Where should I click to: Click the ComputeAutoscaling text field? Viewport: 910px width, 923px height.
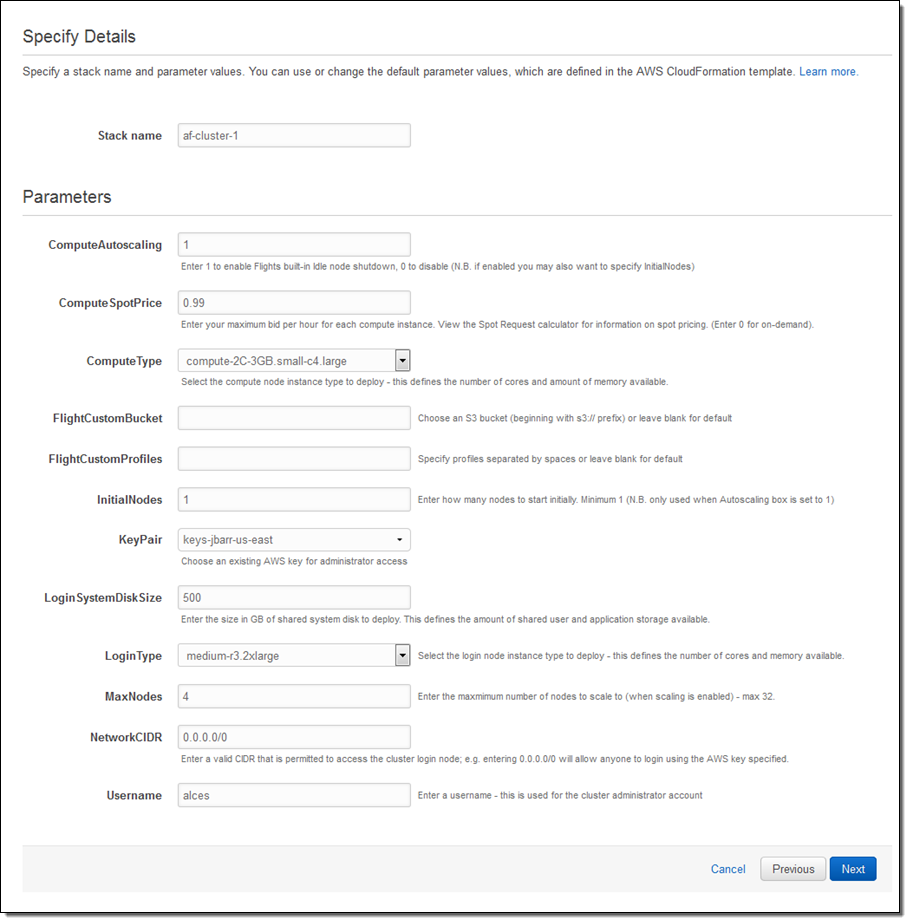point(294,245)
